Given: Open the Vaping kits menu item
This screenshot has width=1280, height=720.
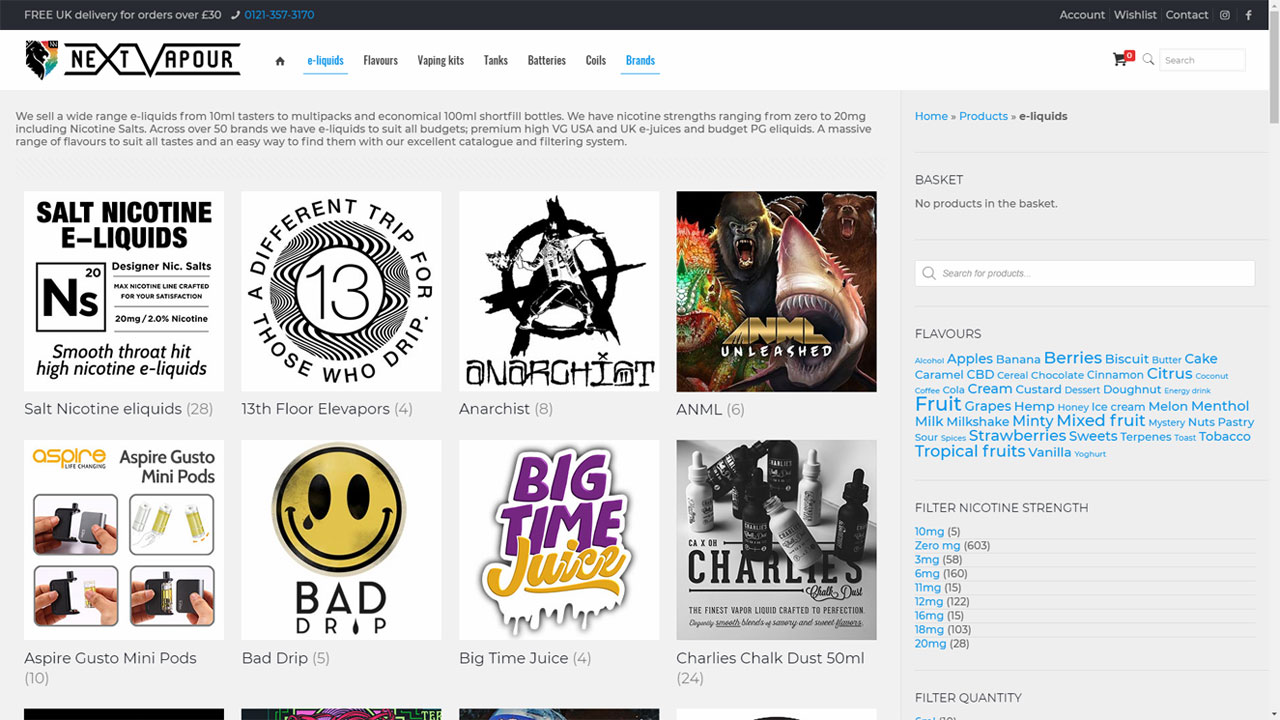Looking at the screenshot, I should coord(441,60).
